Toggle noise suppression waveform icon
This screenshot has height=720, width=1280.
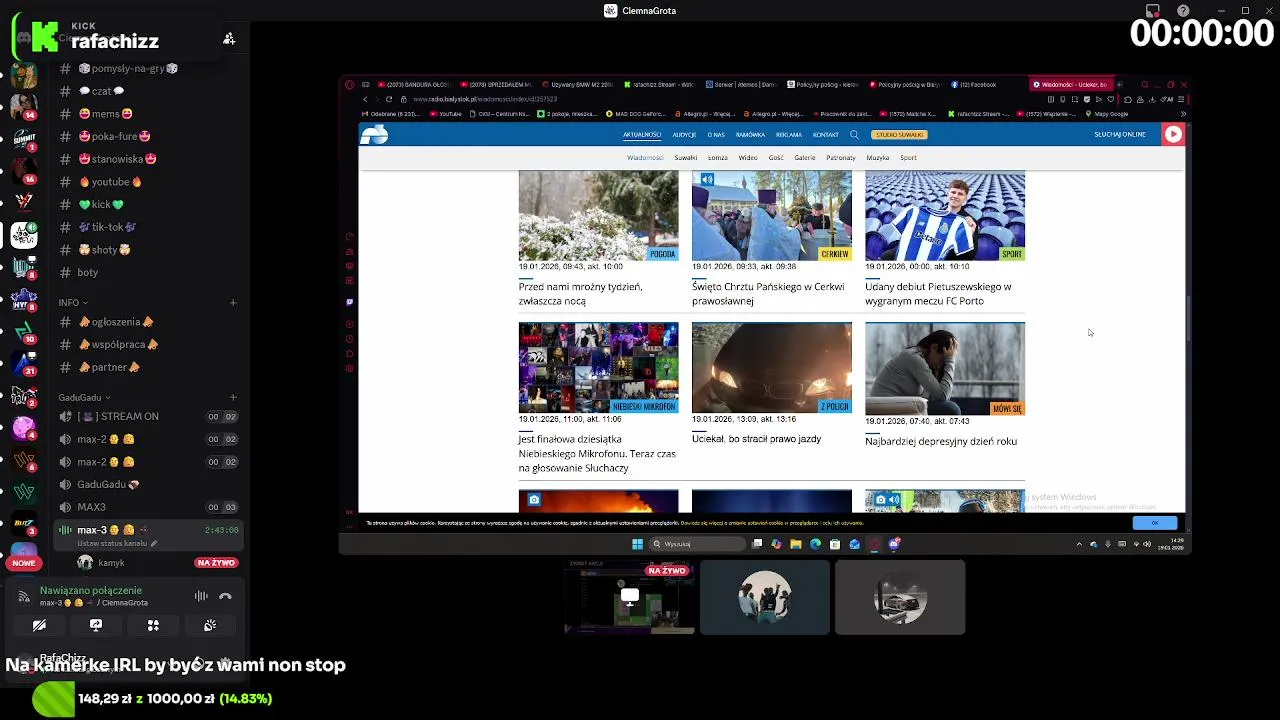click(x=201, y=596)
